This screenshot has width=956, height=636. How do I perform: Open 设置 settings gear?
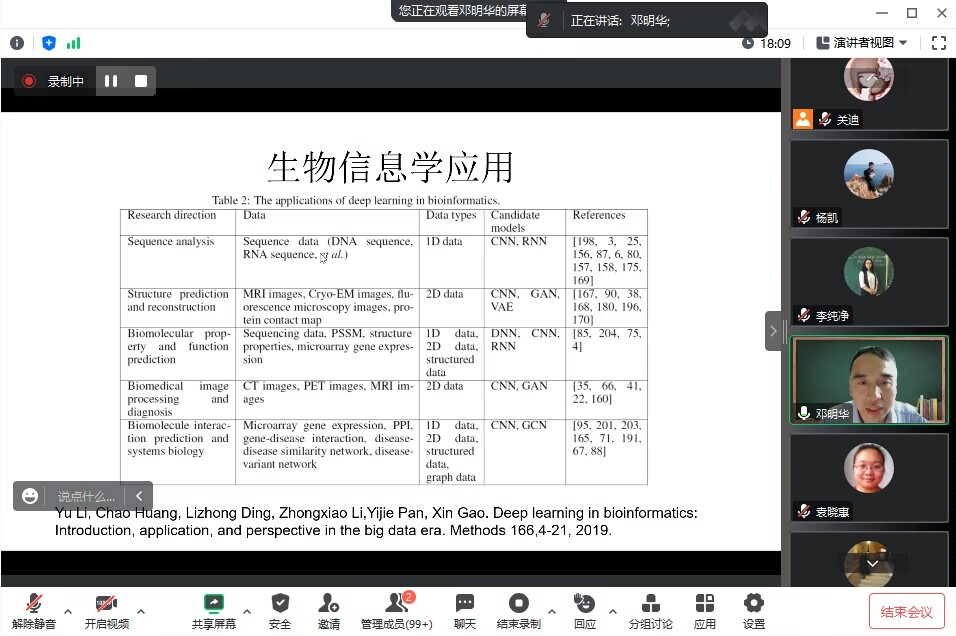click(x=753, y=609)
